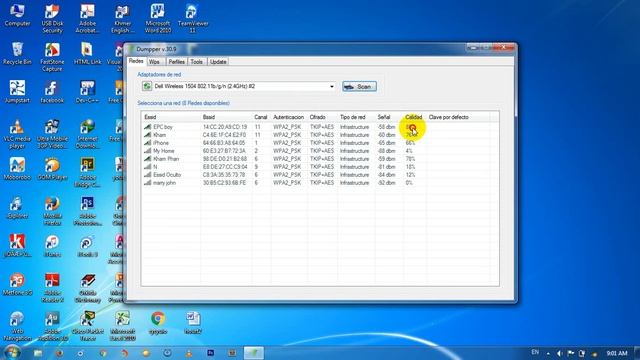Open Microsoft Excel 2010 desktop shortcut

(x=122, y=326)
